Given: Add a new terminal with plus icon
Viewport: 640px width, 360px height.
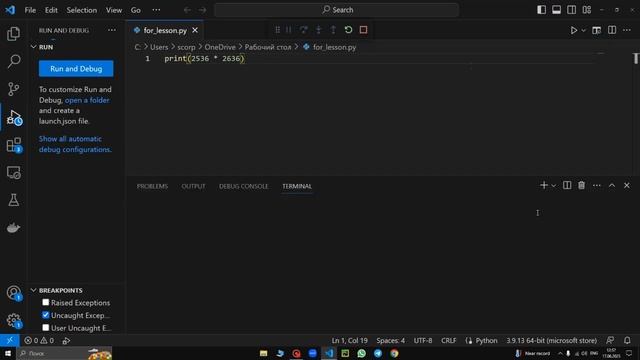Looking at the screenshot, I should tap(544, 185).
